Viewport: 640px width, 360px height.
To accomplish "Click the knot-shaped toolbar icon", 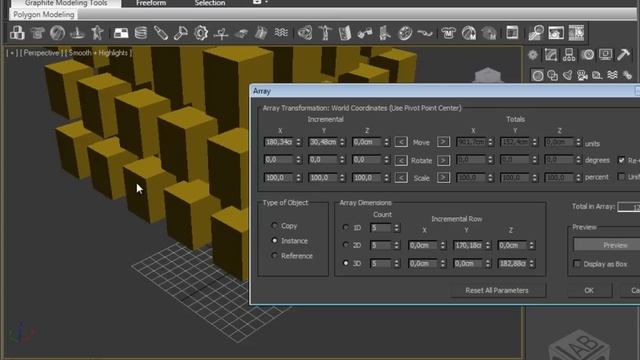I will [304, 33].
